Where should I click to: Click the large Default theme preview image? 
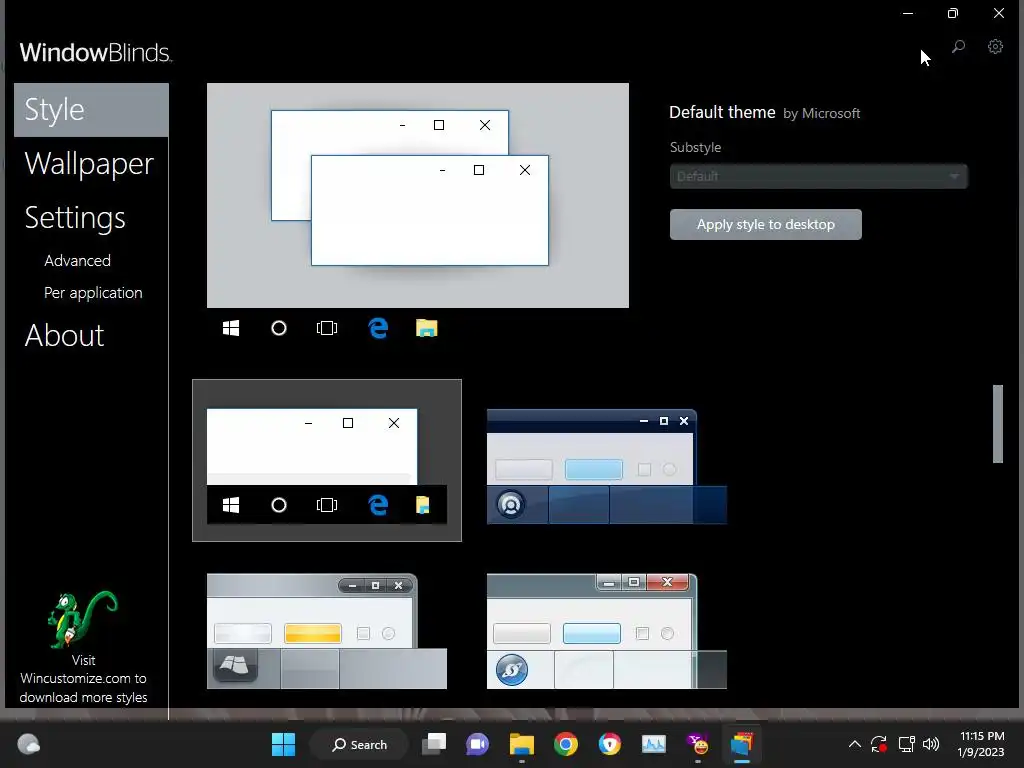(418, 195)
